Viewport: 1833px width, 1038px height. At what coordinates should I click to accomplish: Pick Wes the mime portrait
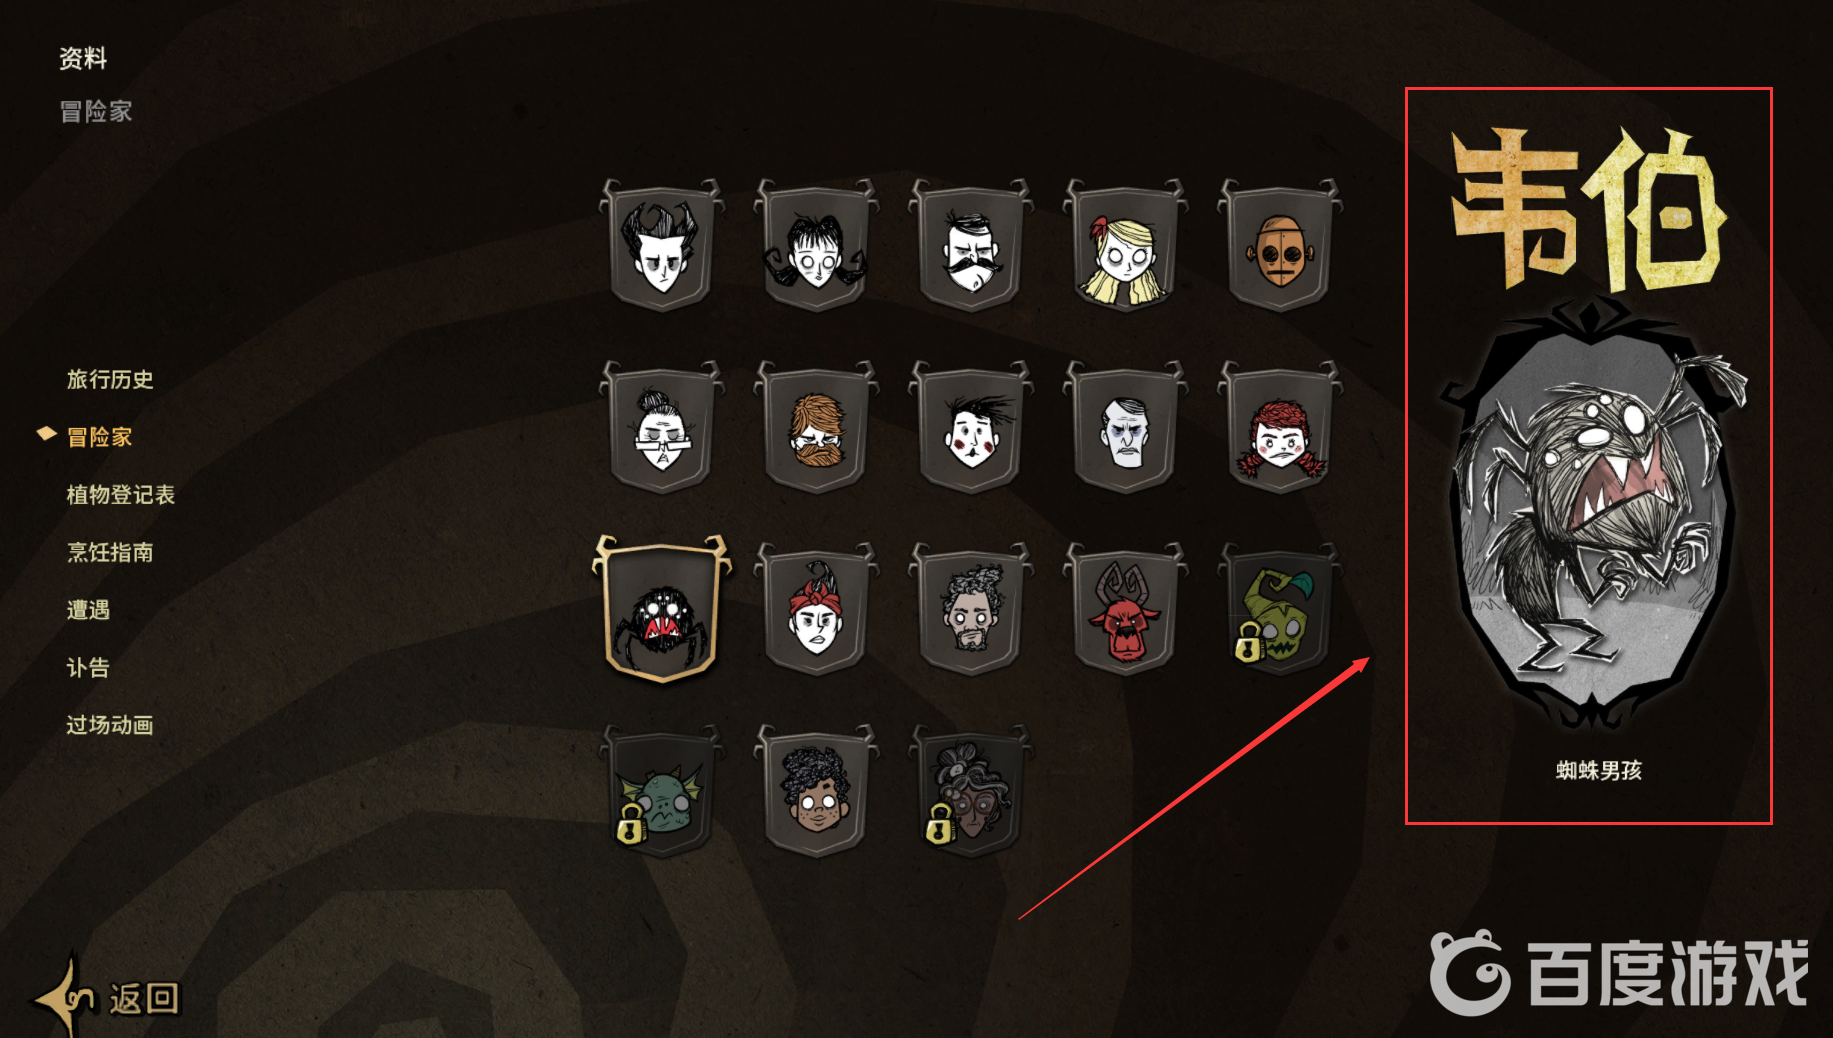click(971, 428)
